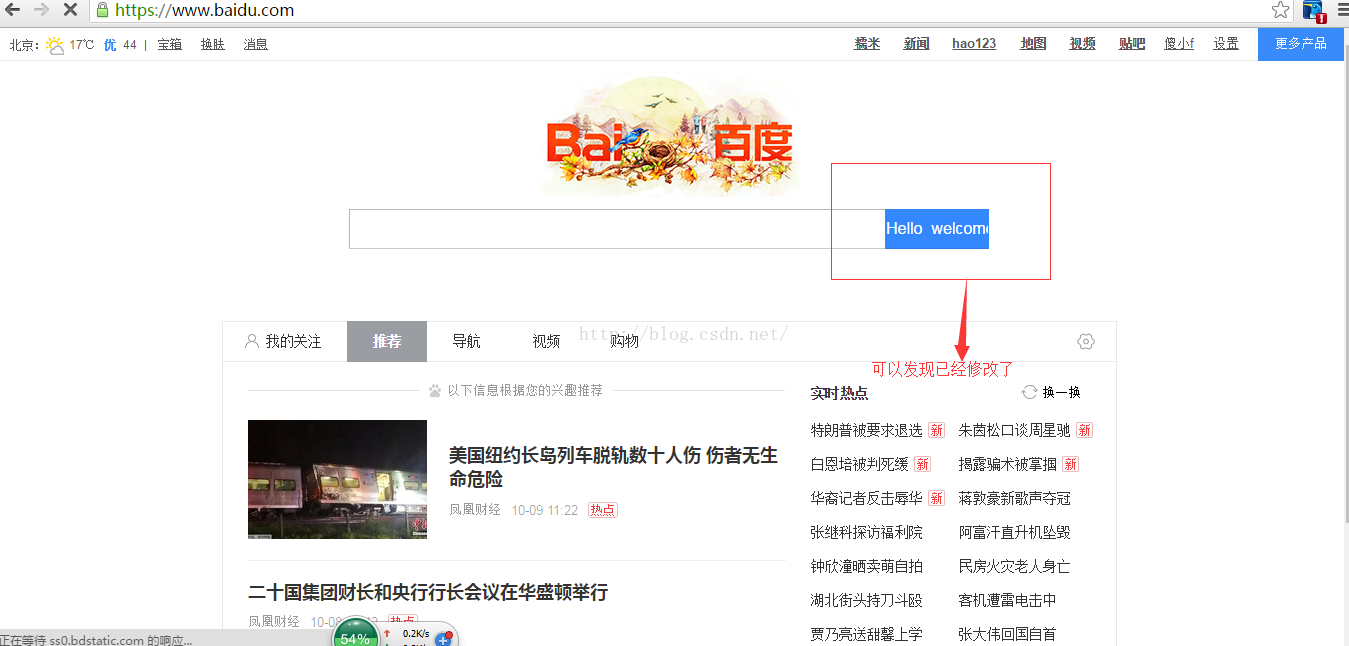
Task: Open hot topic 阿富汗直升机坠毁
Action: pyautogui.click(x=1014, y=532)
